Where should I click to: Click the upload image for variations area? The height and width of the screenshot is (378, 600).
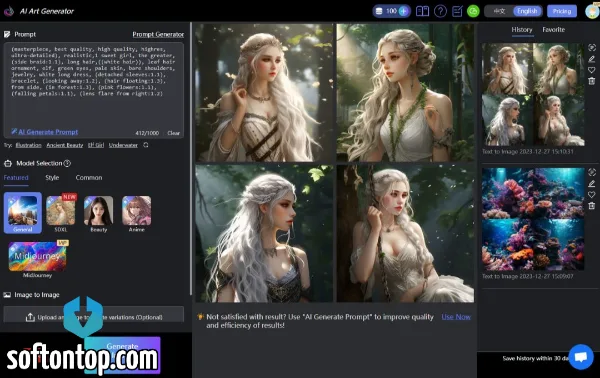point(94,314)
